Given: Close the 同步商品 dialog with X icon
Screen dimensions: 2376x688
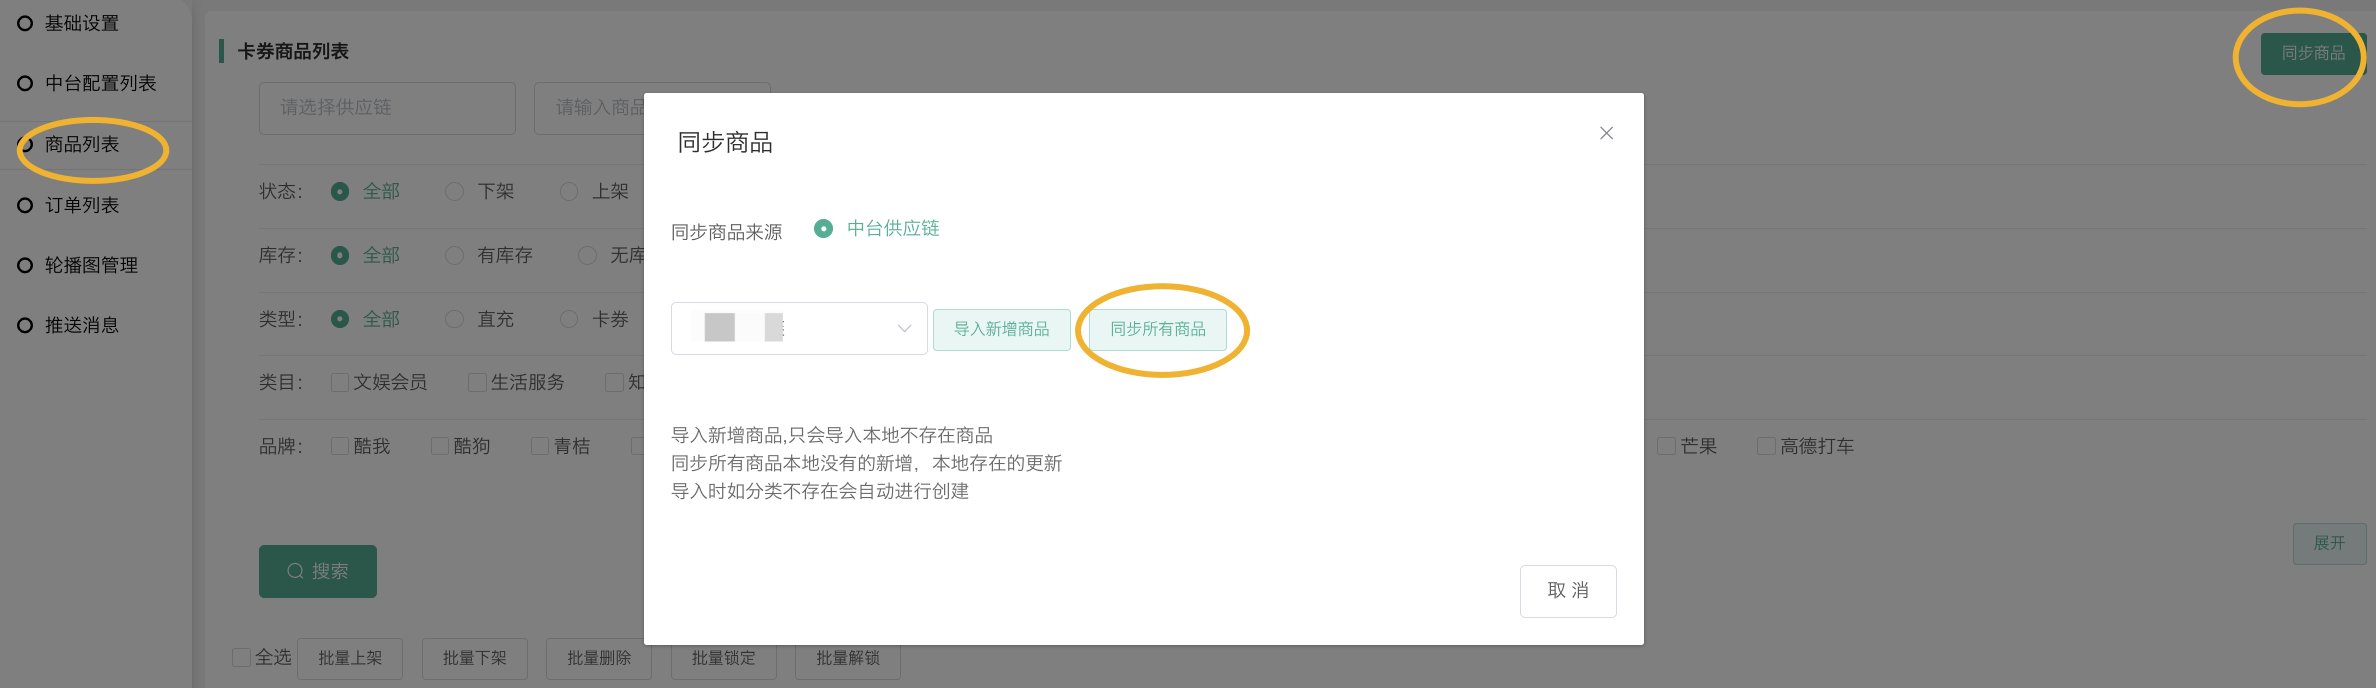Looking at the screenshot, I should point(1606,133).
